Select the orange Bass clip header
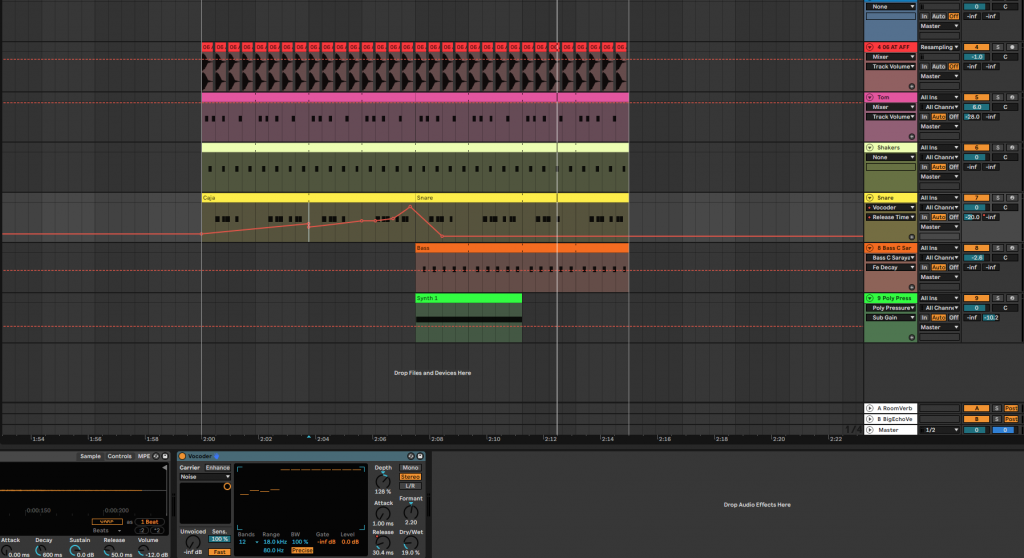 (x=522, y=248)
